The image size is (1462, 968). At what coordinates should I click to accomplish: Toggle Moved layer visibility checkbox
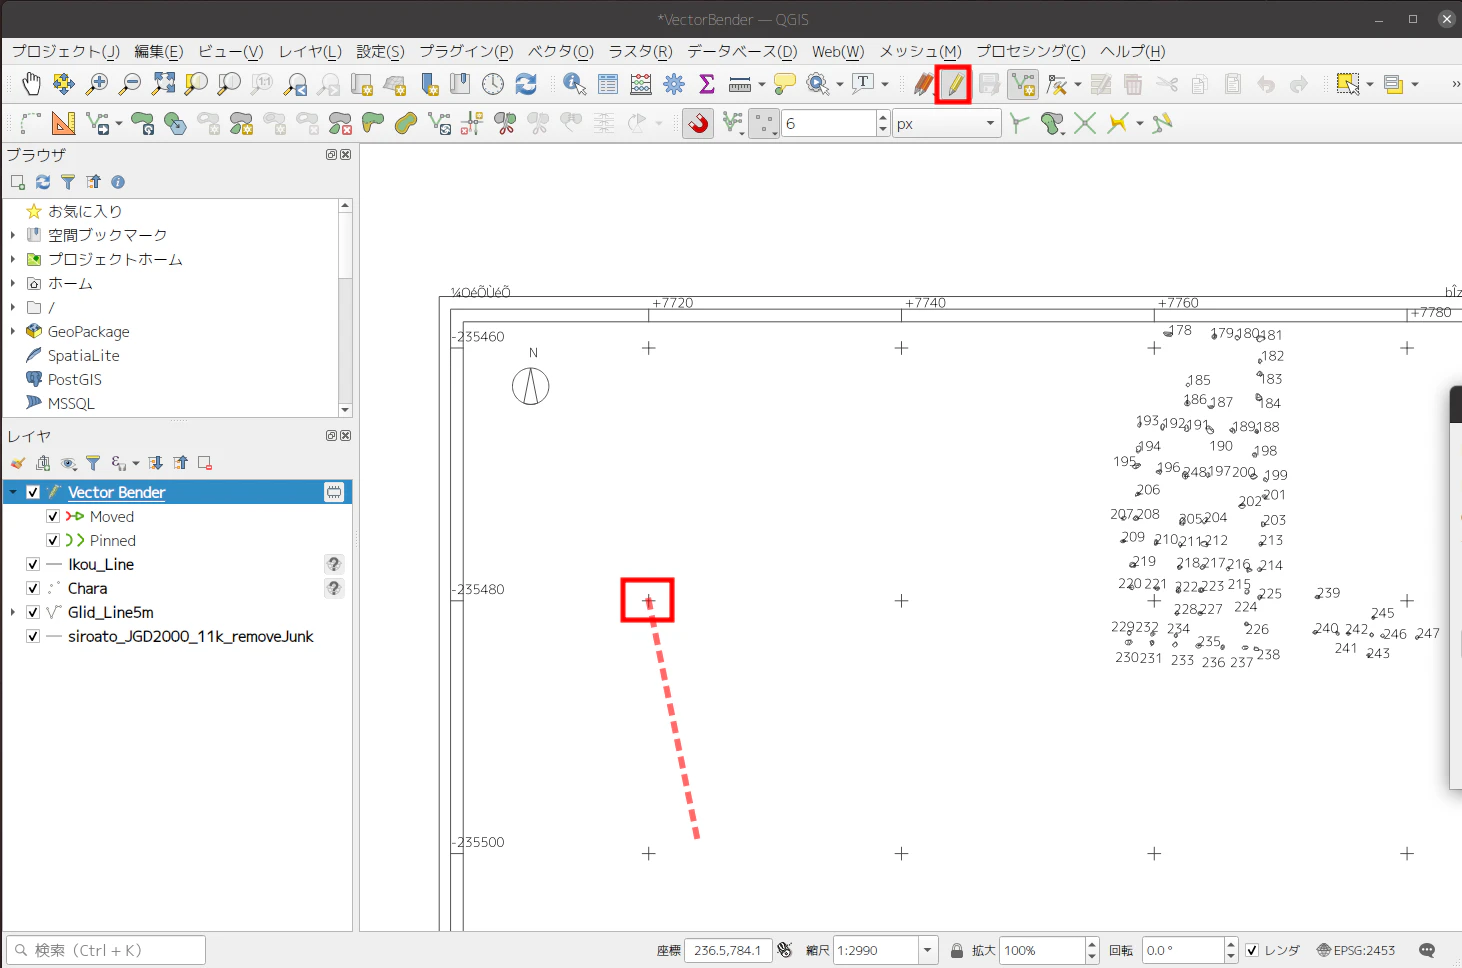point(53,516)
